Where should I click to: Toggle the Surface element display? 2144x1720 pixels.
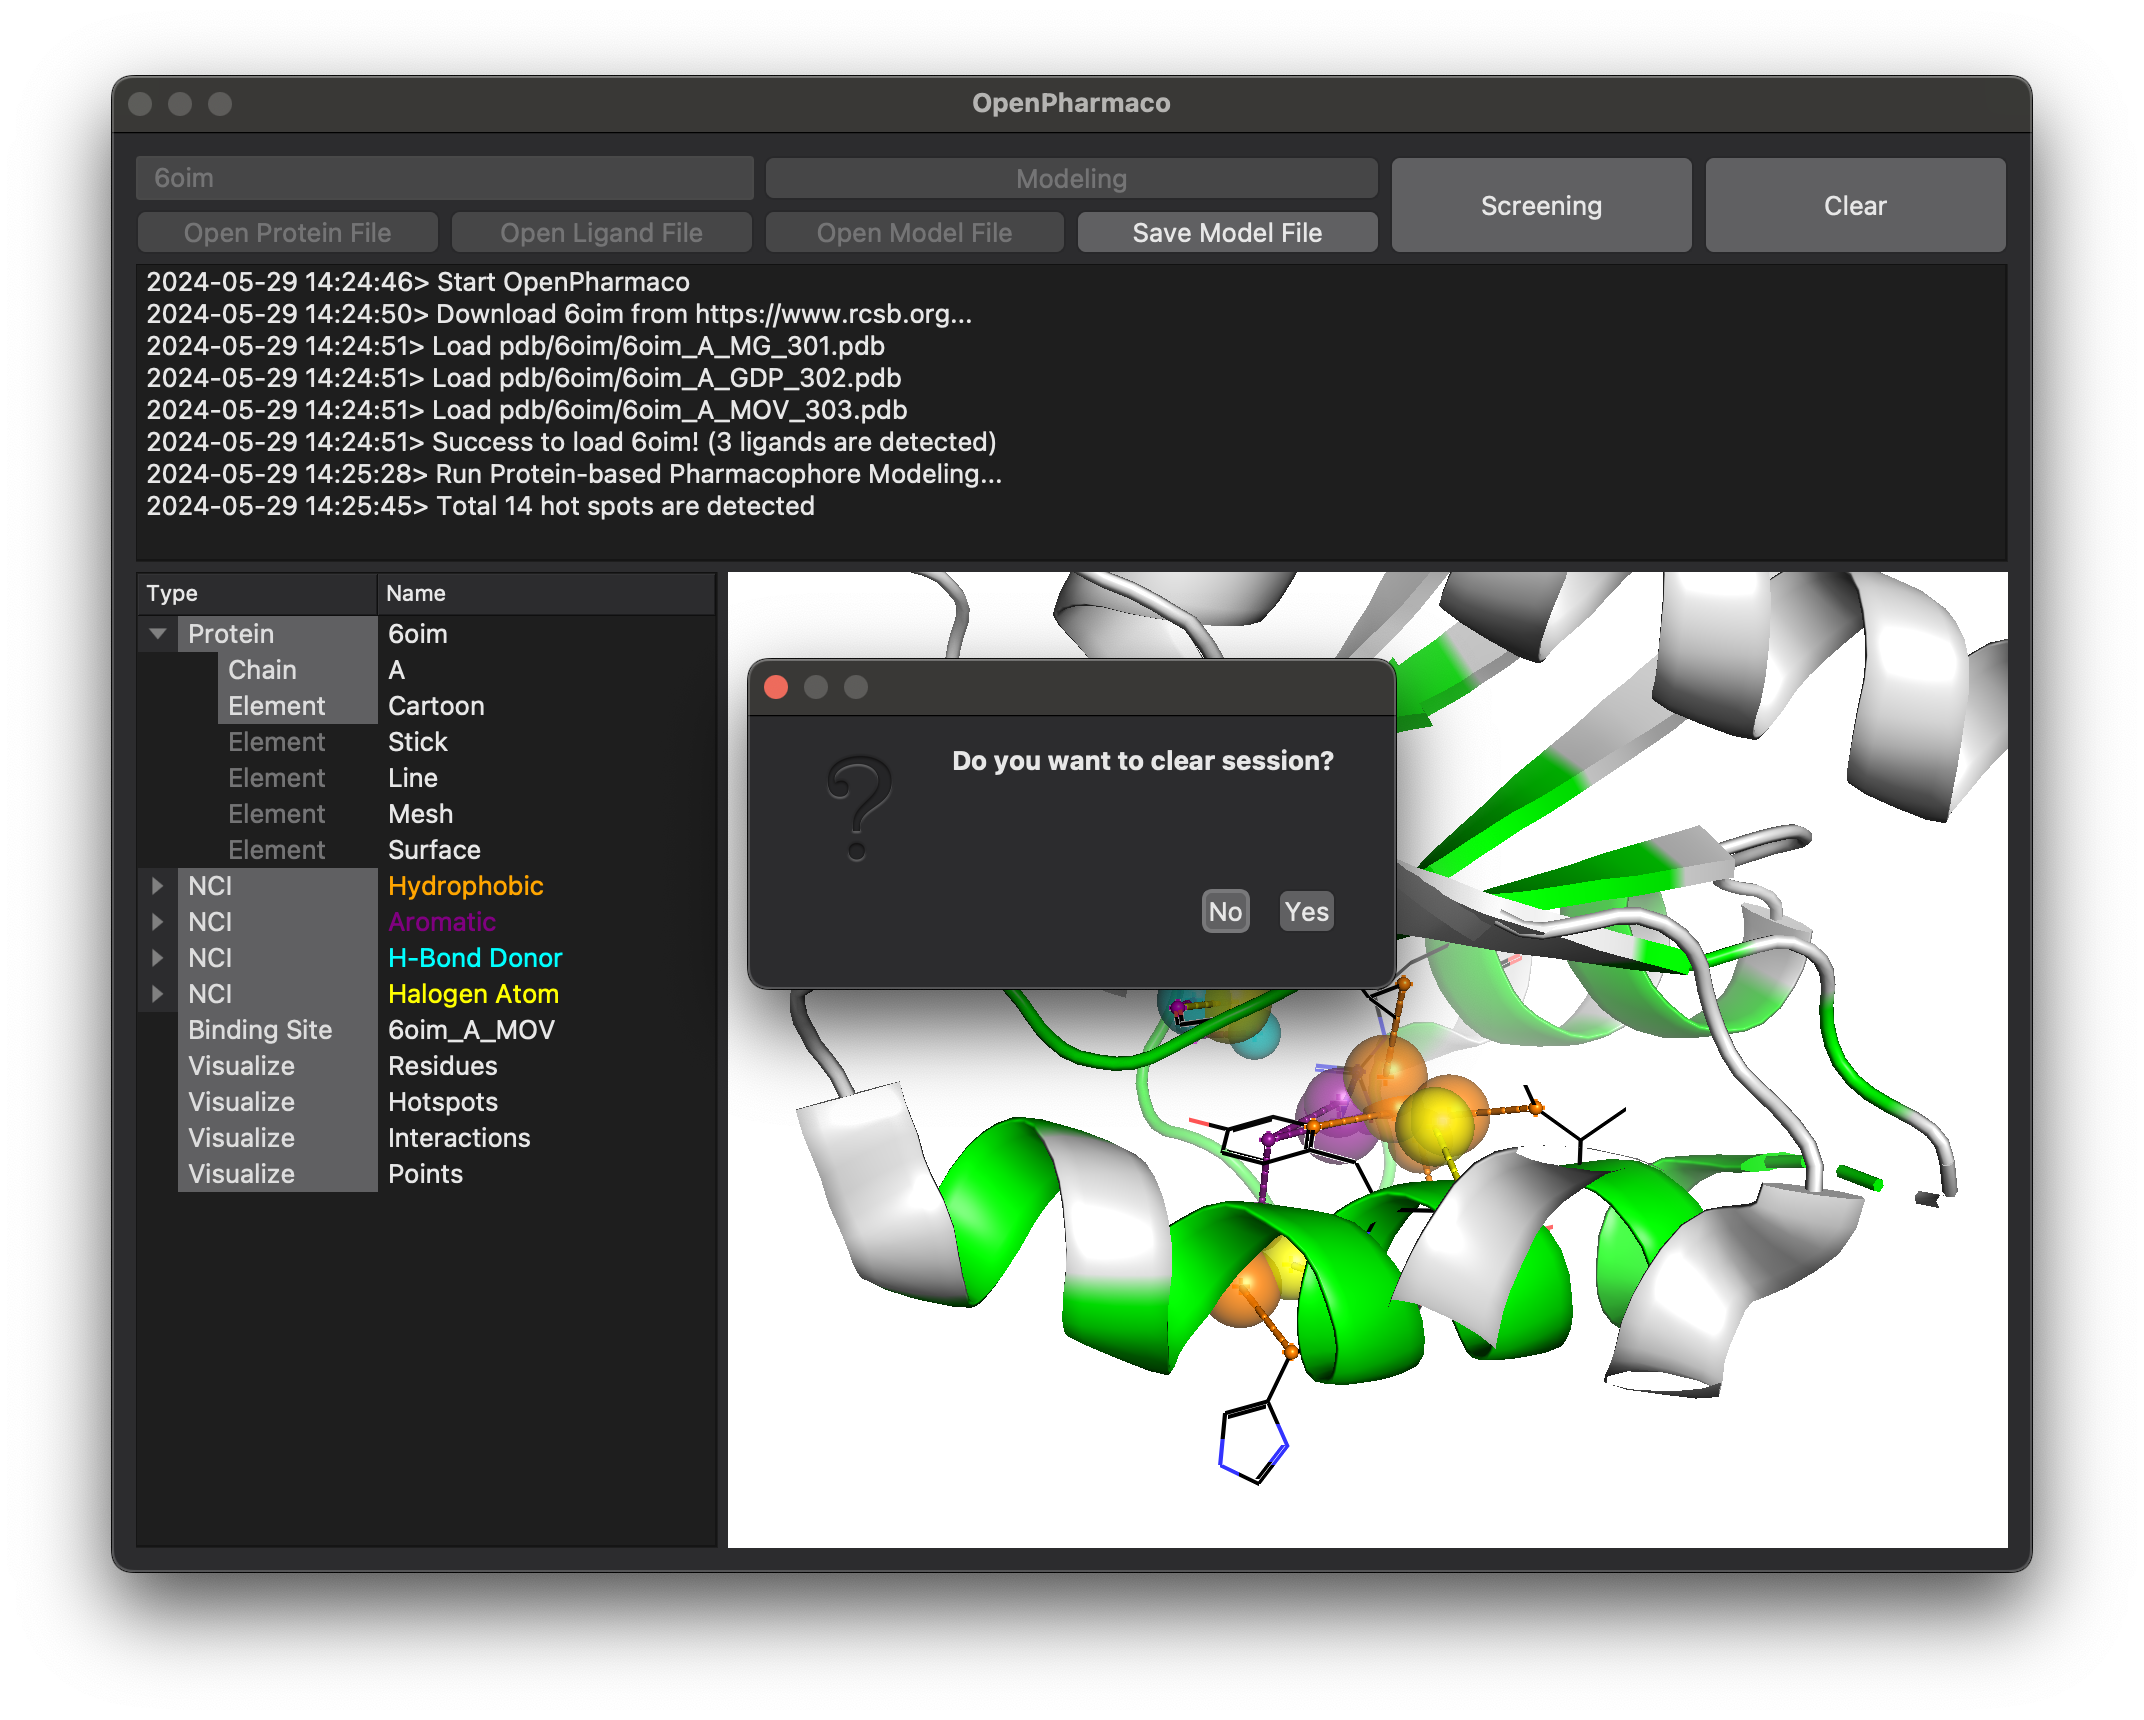[x=426, y=849]
